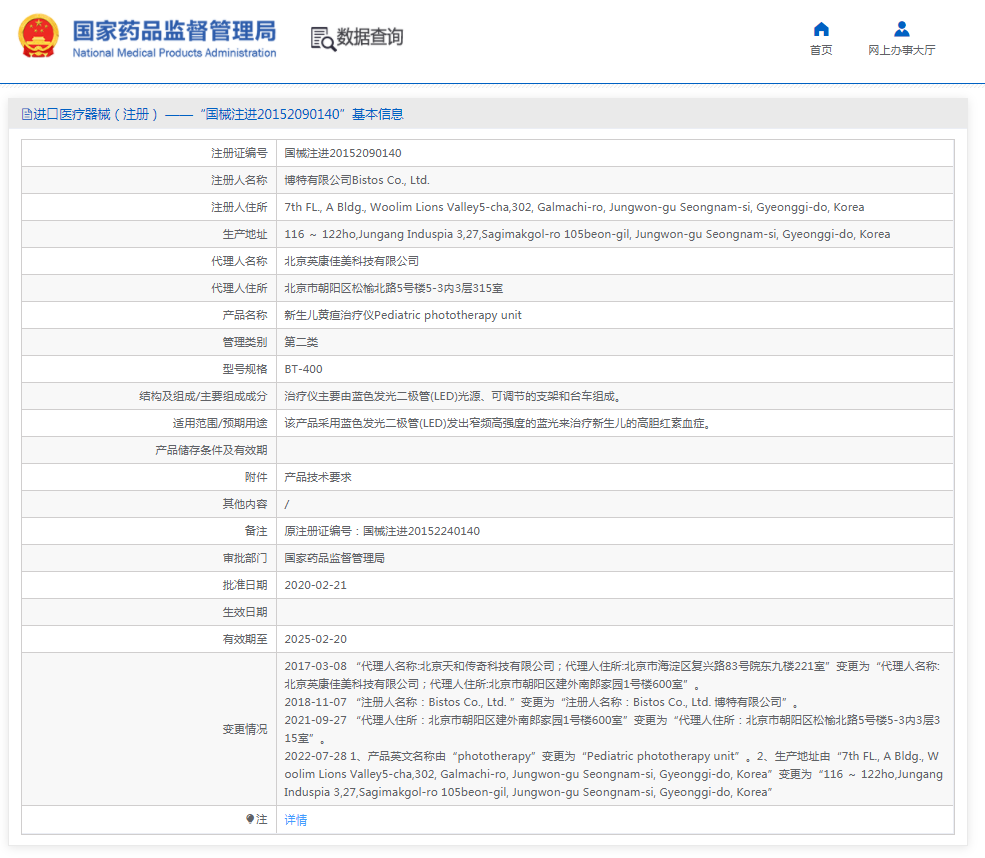Click the national emblem logo

click(38, 37)
